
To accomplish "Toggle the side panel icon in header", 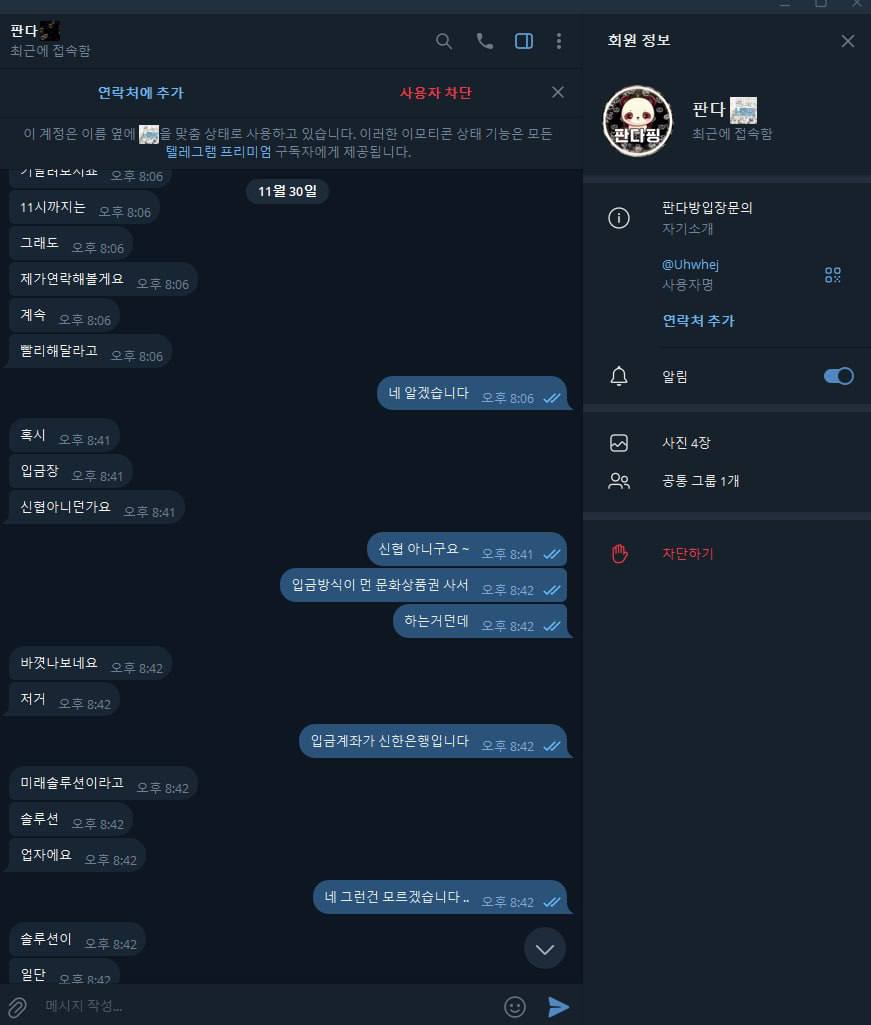I will 524,41.
